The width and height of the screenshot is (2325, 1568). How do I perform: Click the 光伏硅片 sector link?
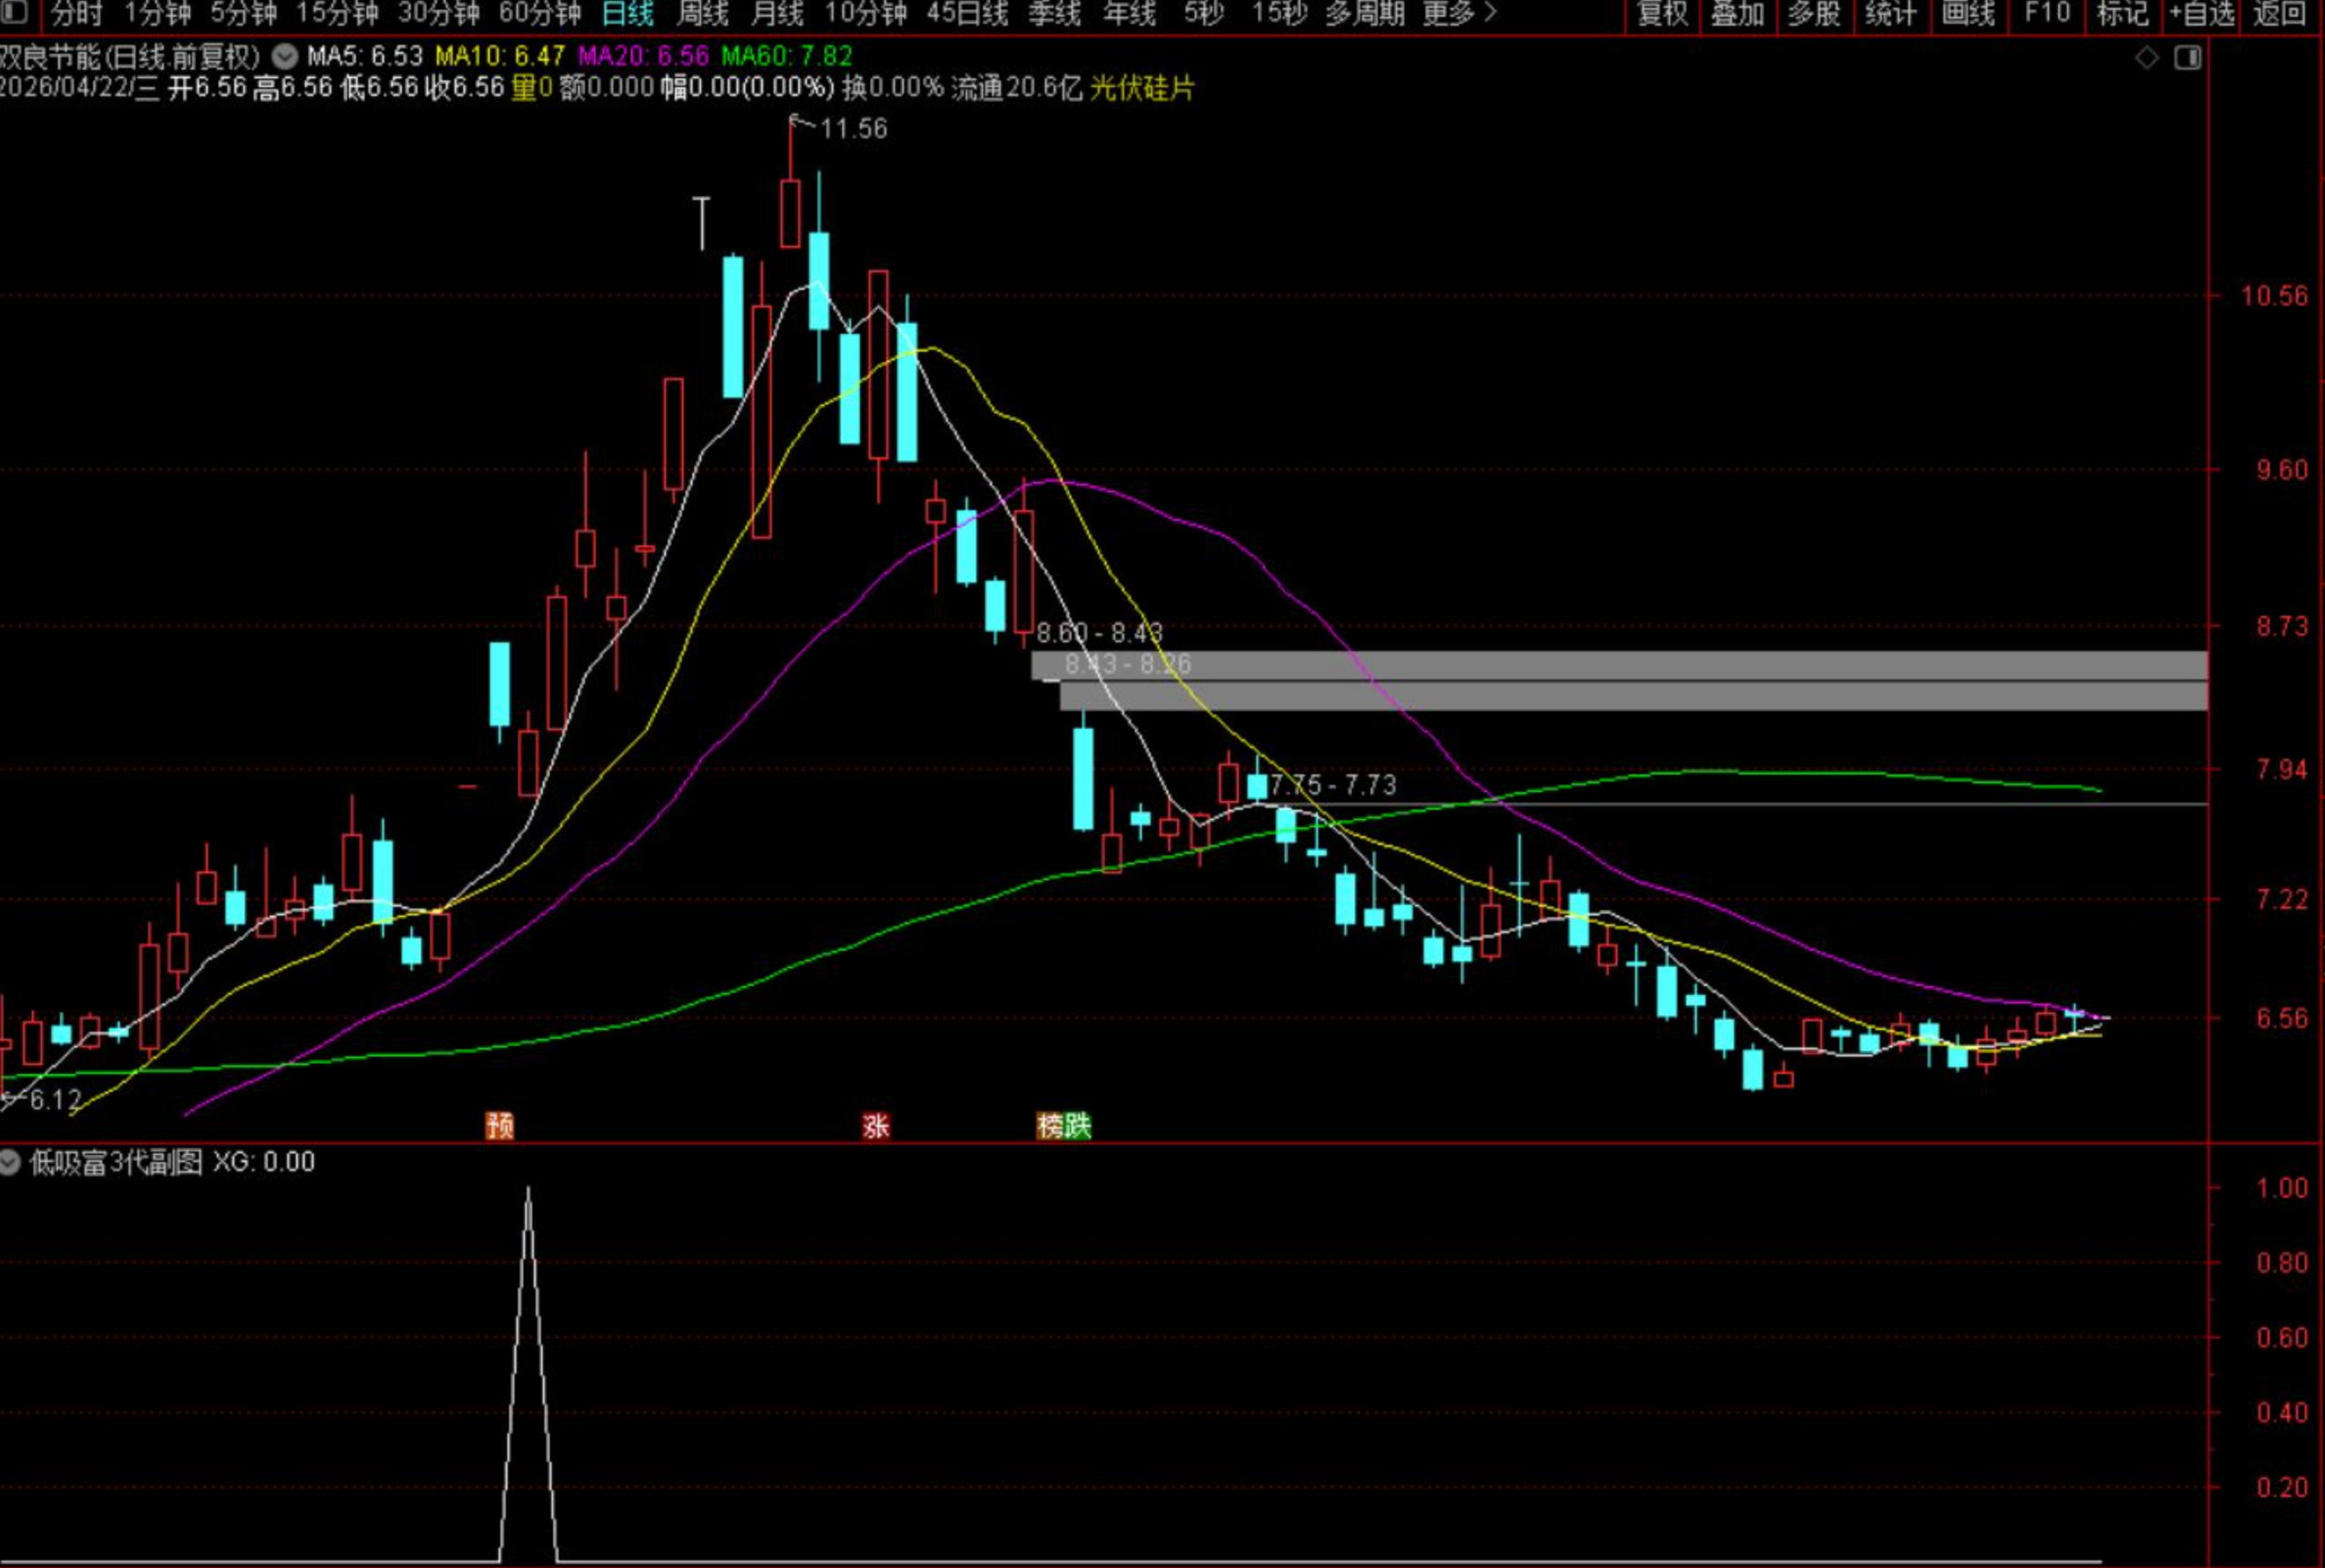pyautogui.click(x=1141, y=88)
